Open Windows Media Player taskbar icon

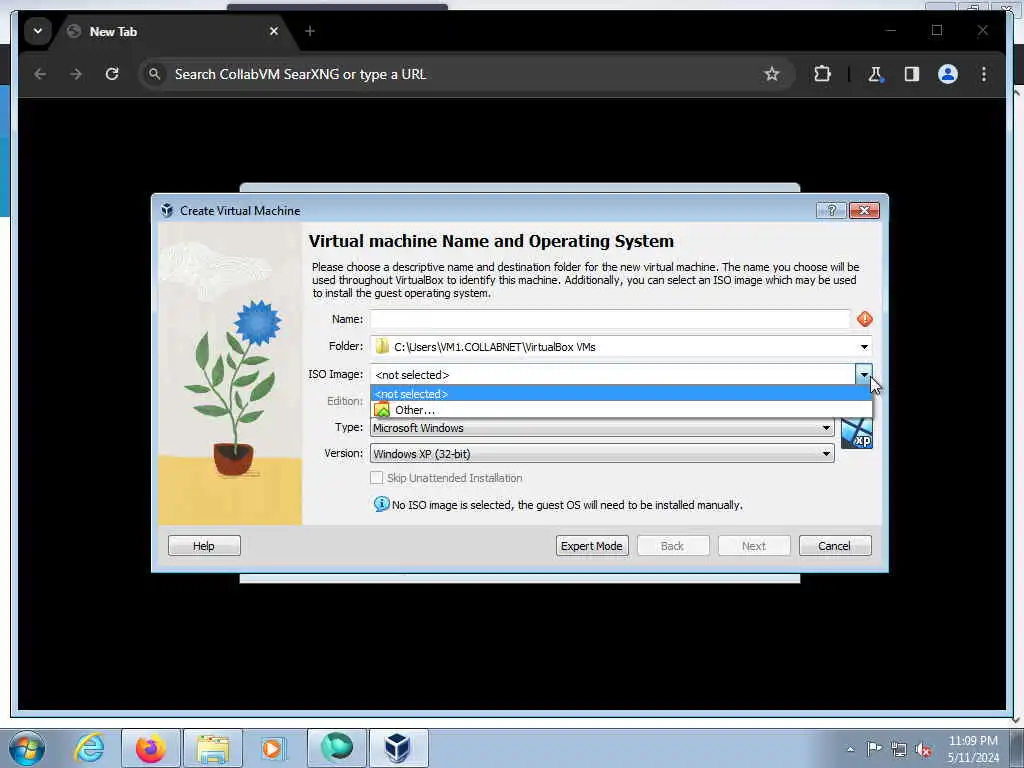pyautogui.click(x=273, y=748)
